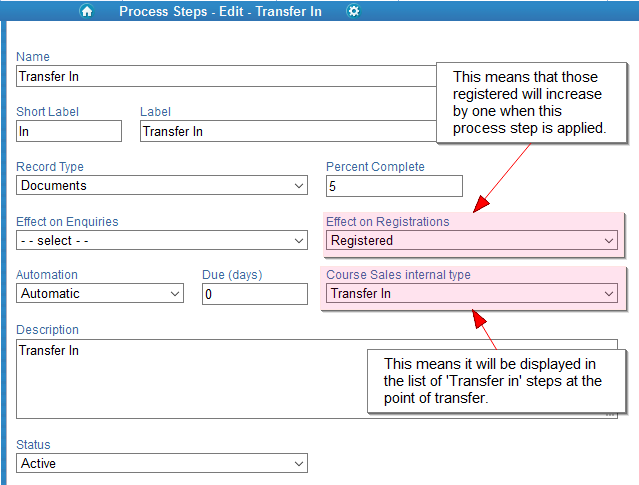Open the settings gear icon in header
This screenshot has height=485, width=639.
tap(353, 11)
